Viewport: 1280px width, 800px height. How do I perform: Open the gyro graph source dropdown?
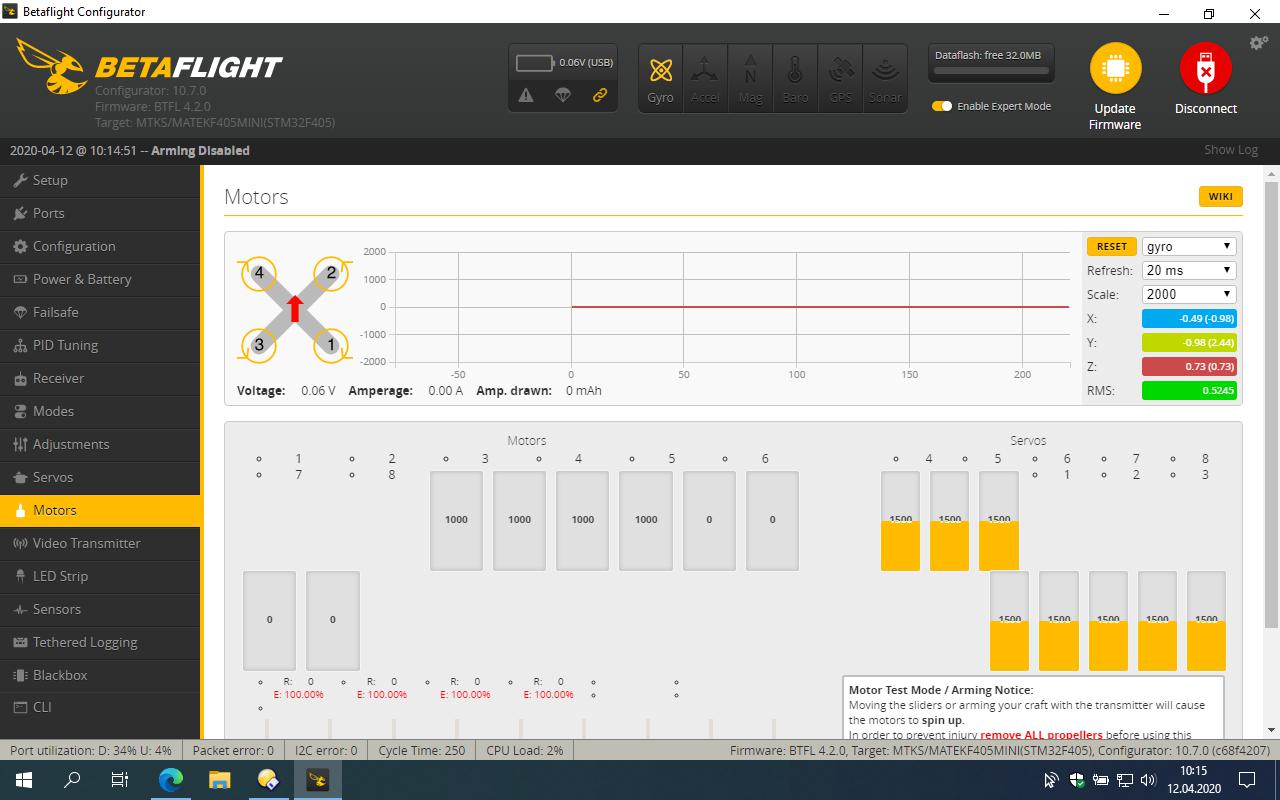click(1188, 246)
